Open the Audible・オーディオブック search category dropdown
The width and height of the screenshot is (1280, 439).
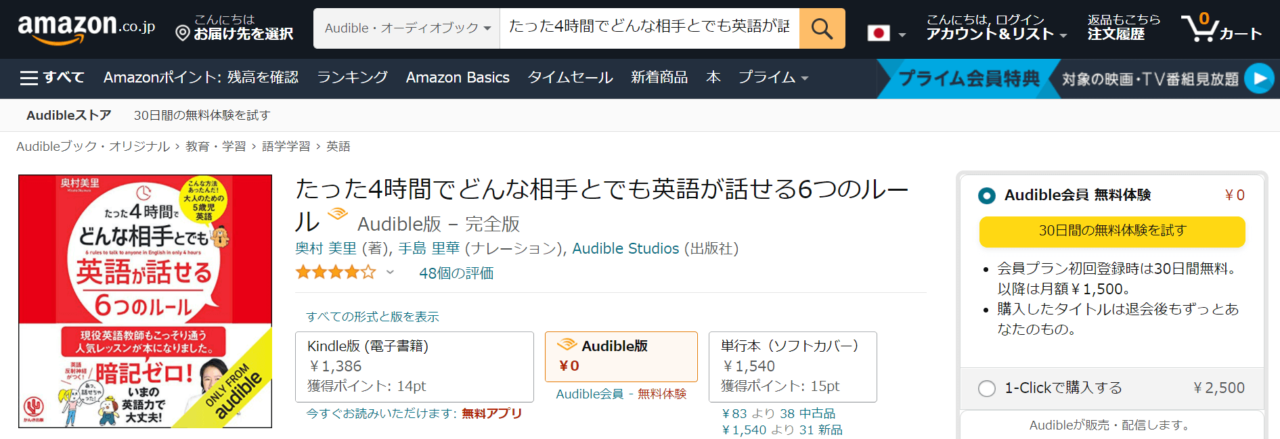[407, 29]
